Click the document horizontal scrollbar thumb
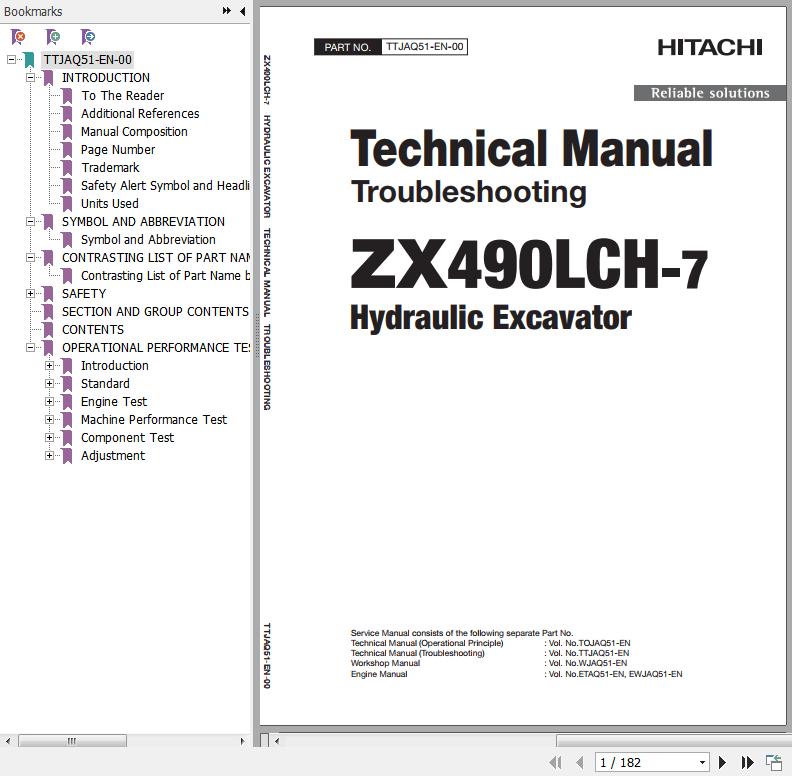 click(674, 741)
